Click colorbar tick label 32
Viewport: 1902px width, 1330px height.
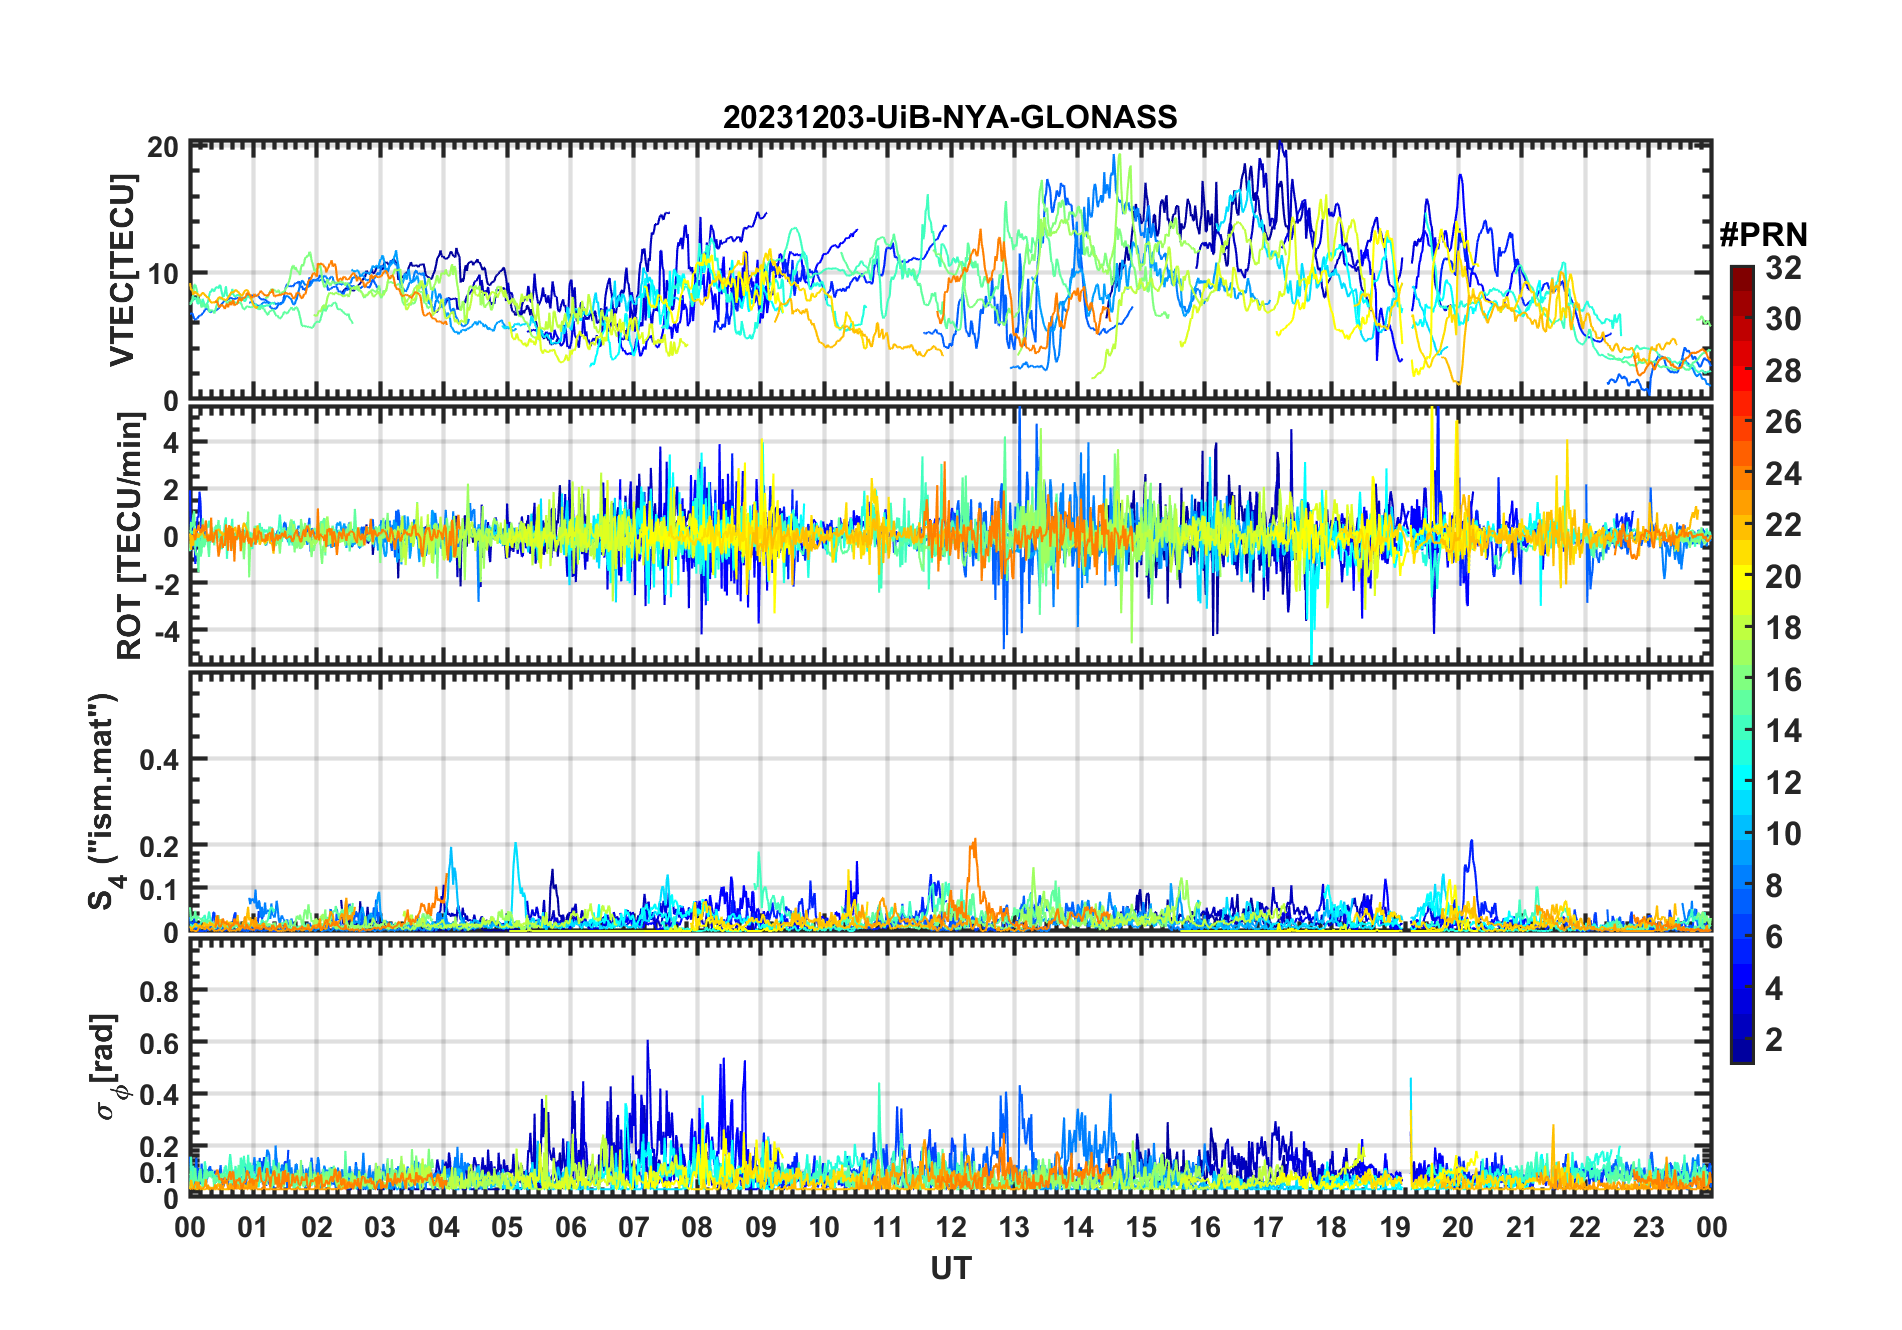[x=1783, y=268]
